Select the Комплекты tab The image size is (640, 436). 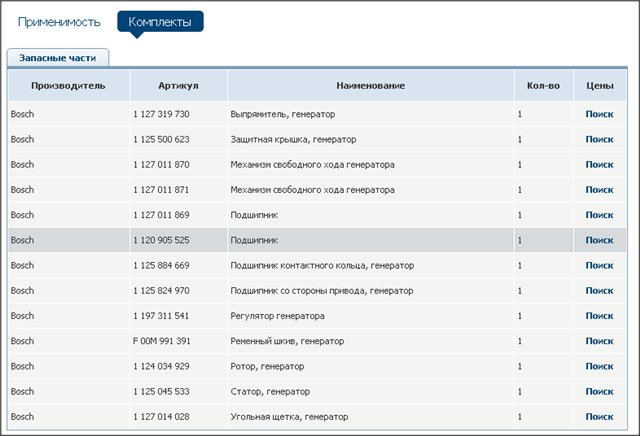click(x=160, y=21)
